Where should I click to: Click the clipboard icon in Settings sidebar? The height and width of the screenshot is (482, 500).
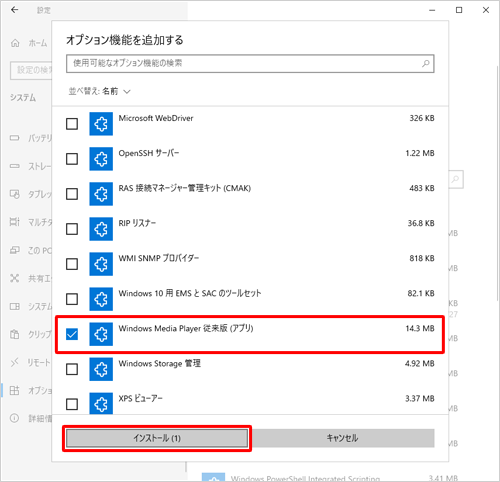tap(14, 334)
